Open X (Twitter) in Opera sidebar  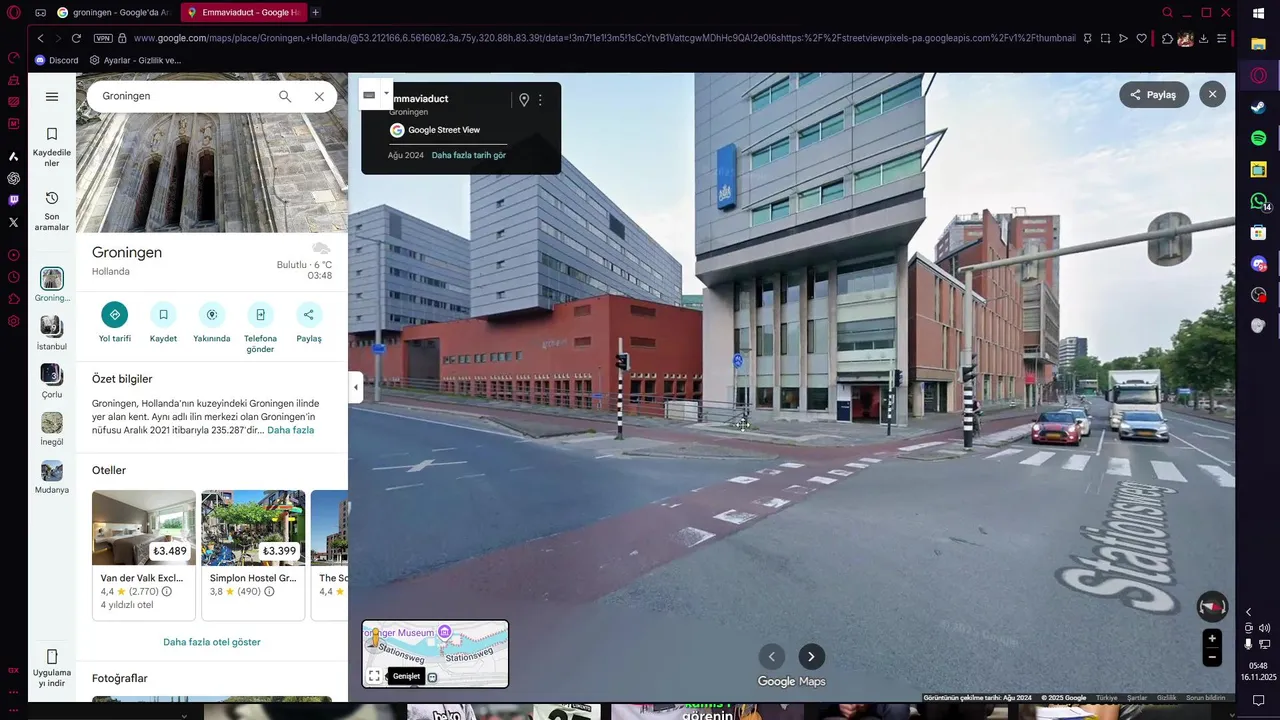pyautogui.click(x=13, y=222)
